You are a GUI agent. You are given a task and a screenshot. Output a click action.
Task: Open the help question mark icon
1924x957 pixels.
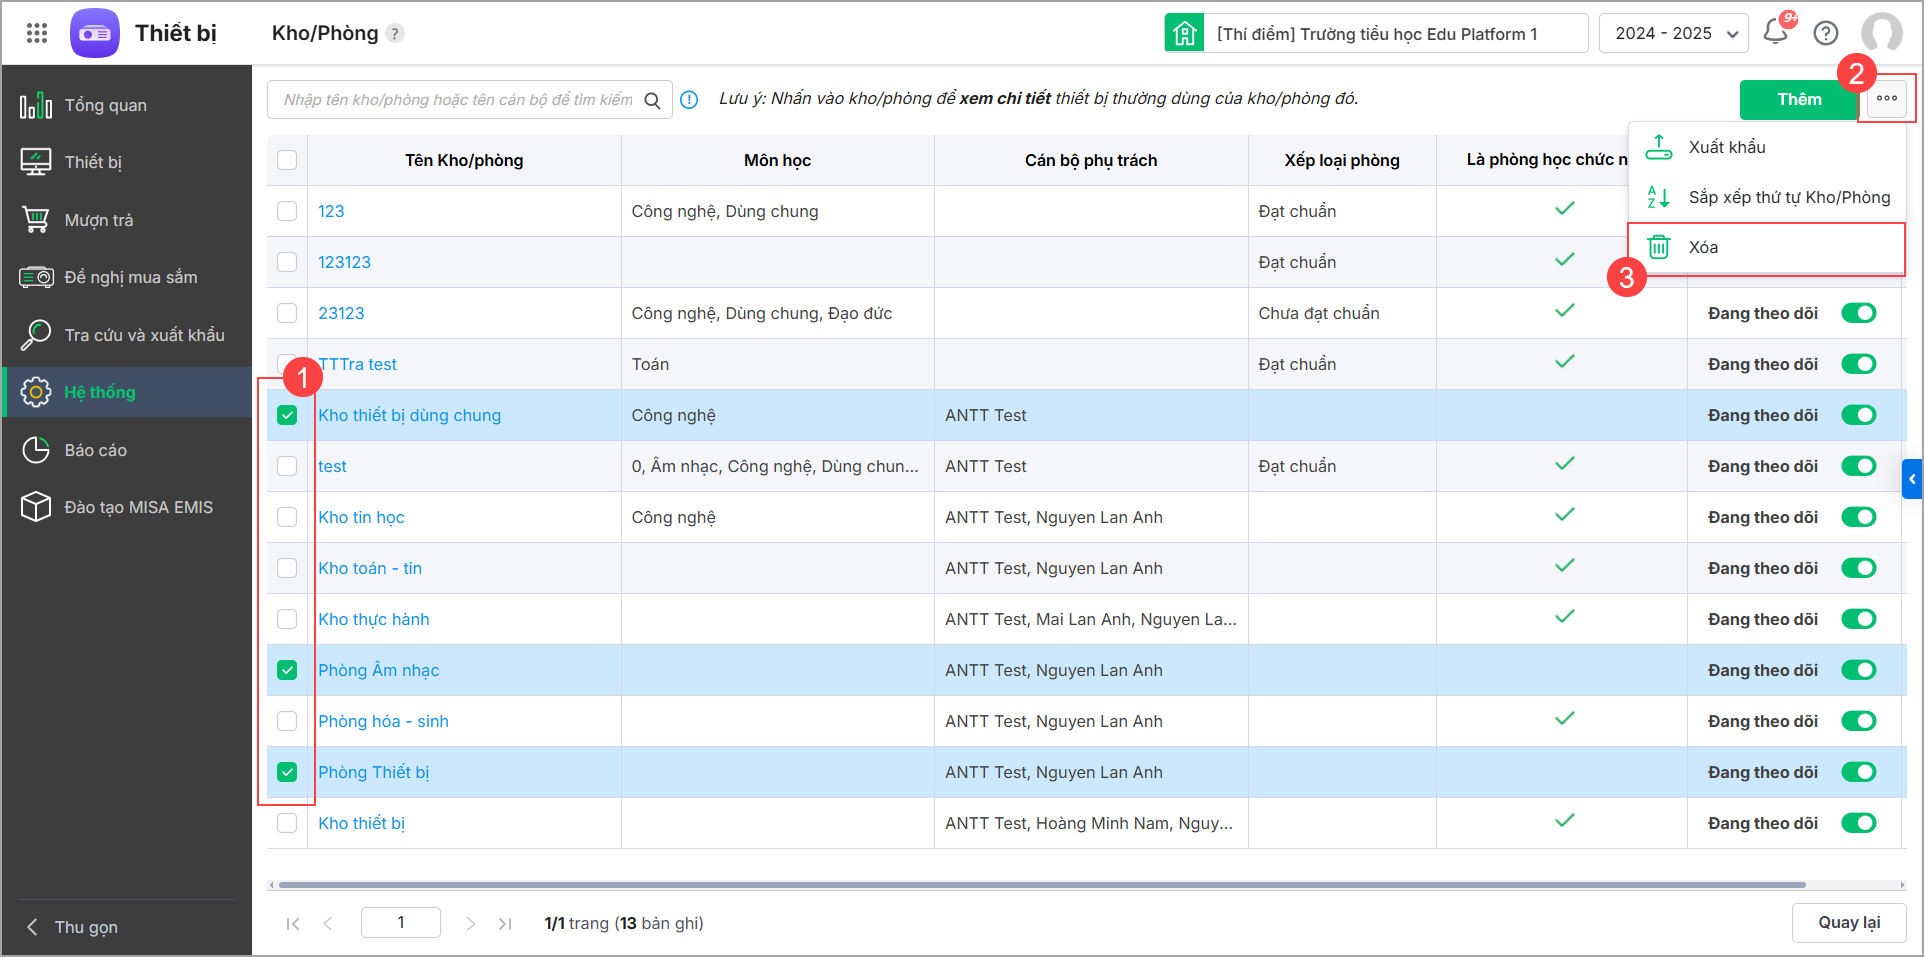pos(1826,33)
